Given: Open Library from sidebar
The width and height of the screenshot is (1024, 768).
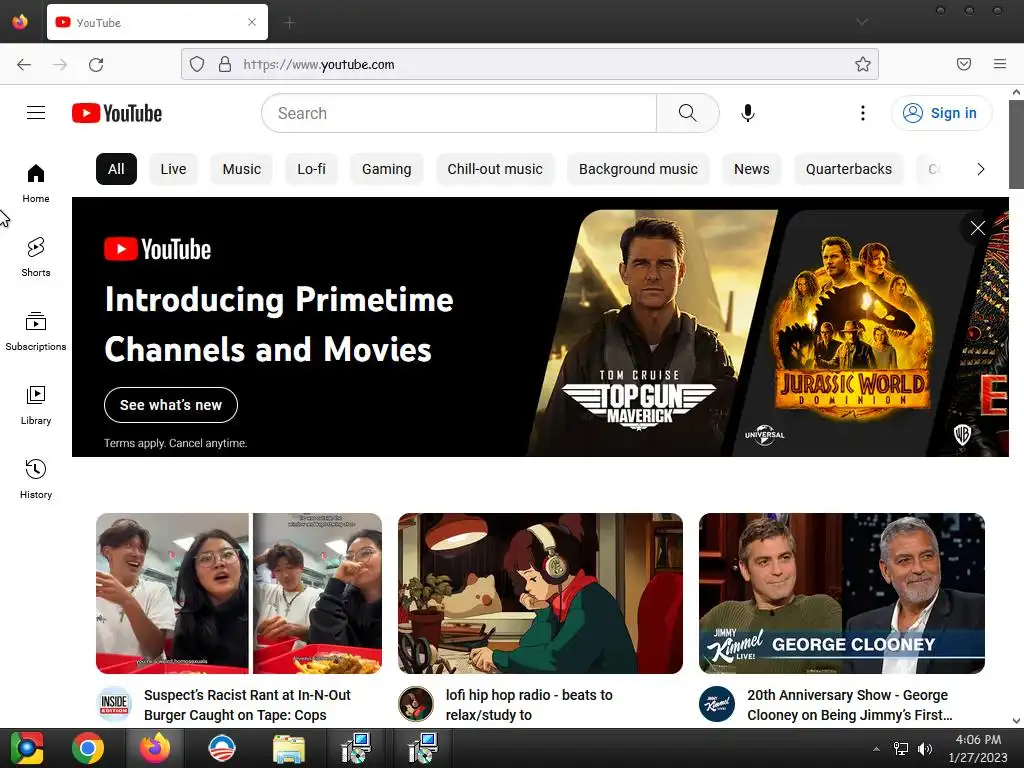Looking at the screenshot, I should pyautogui.click(x=36, y=406).
